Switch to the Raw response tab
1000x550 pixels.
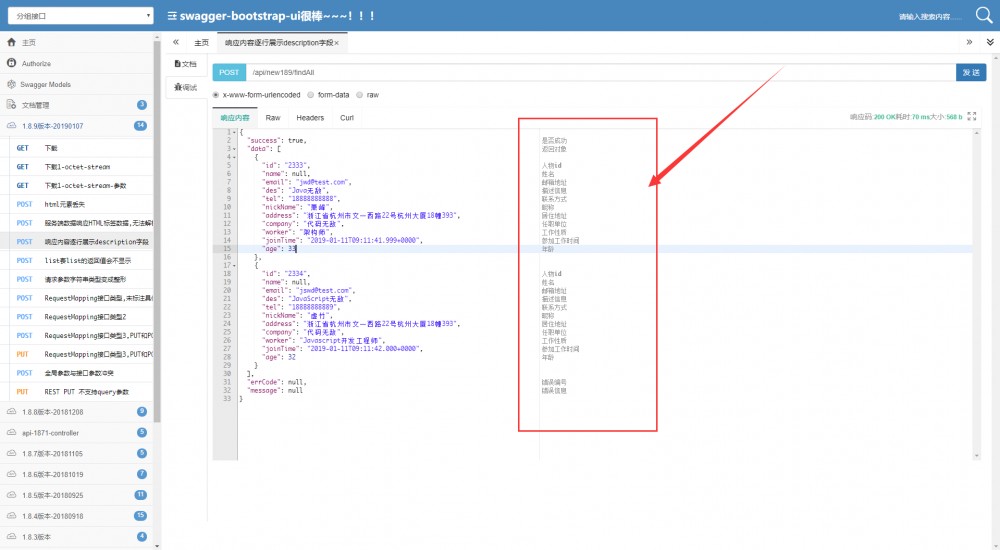(273, 117)
